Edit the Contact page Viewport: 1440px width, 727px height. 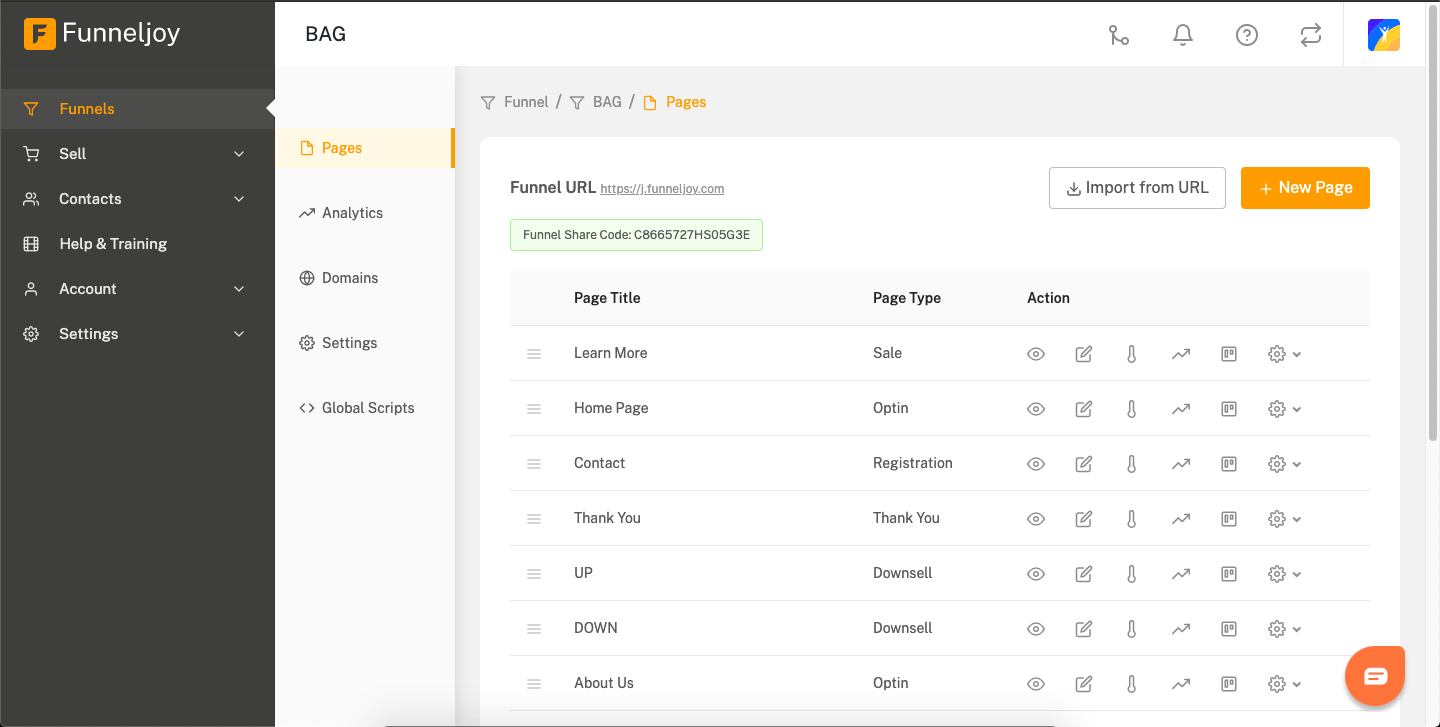(x=1084, y=464)
